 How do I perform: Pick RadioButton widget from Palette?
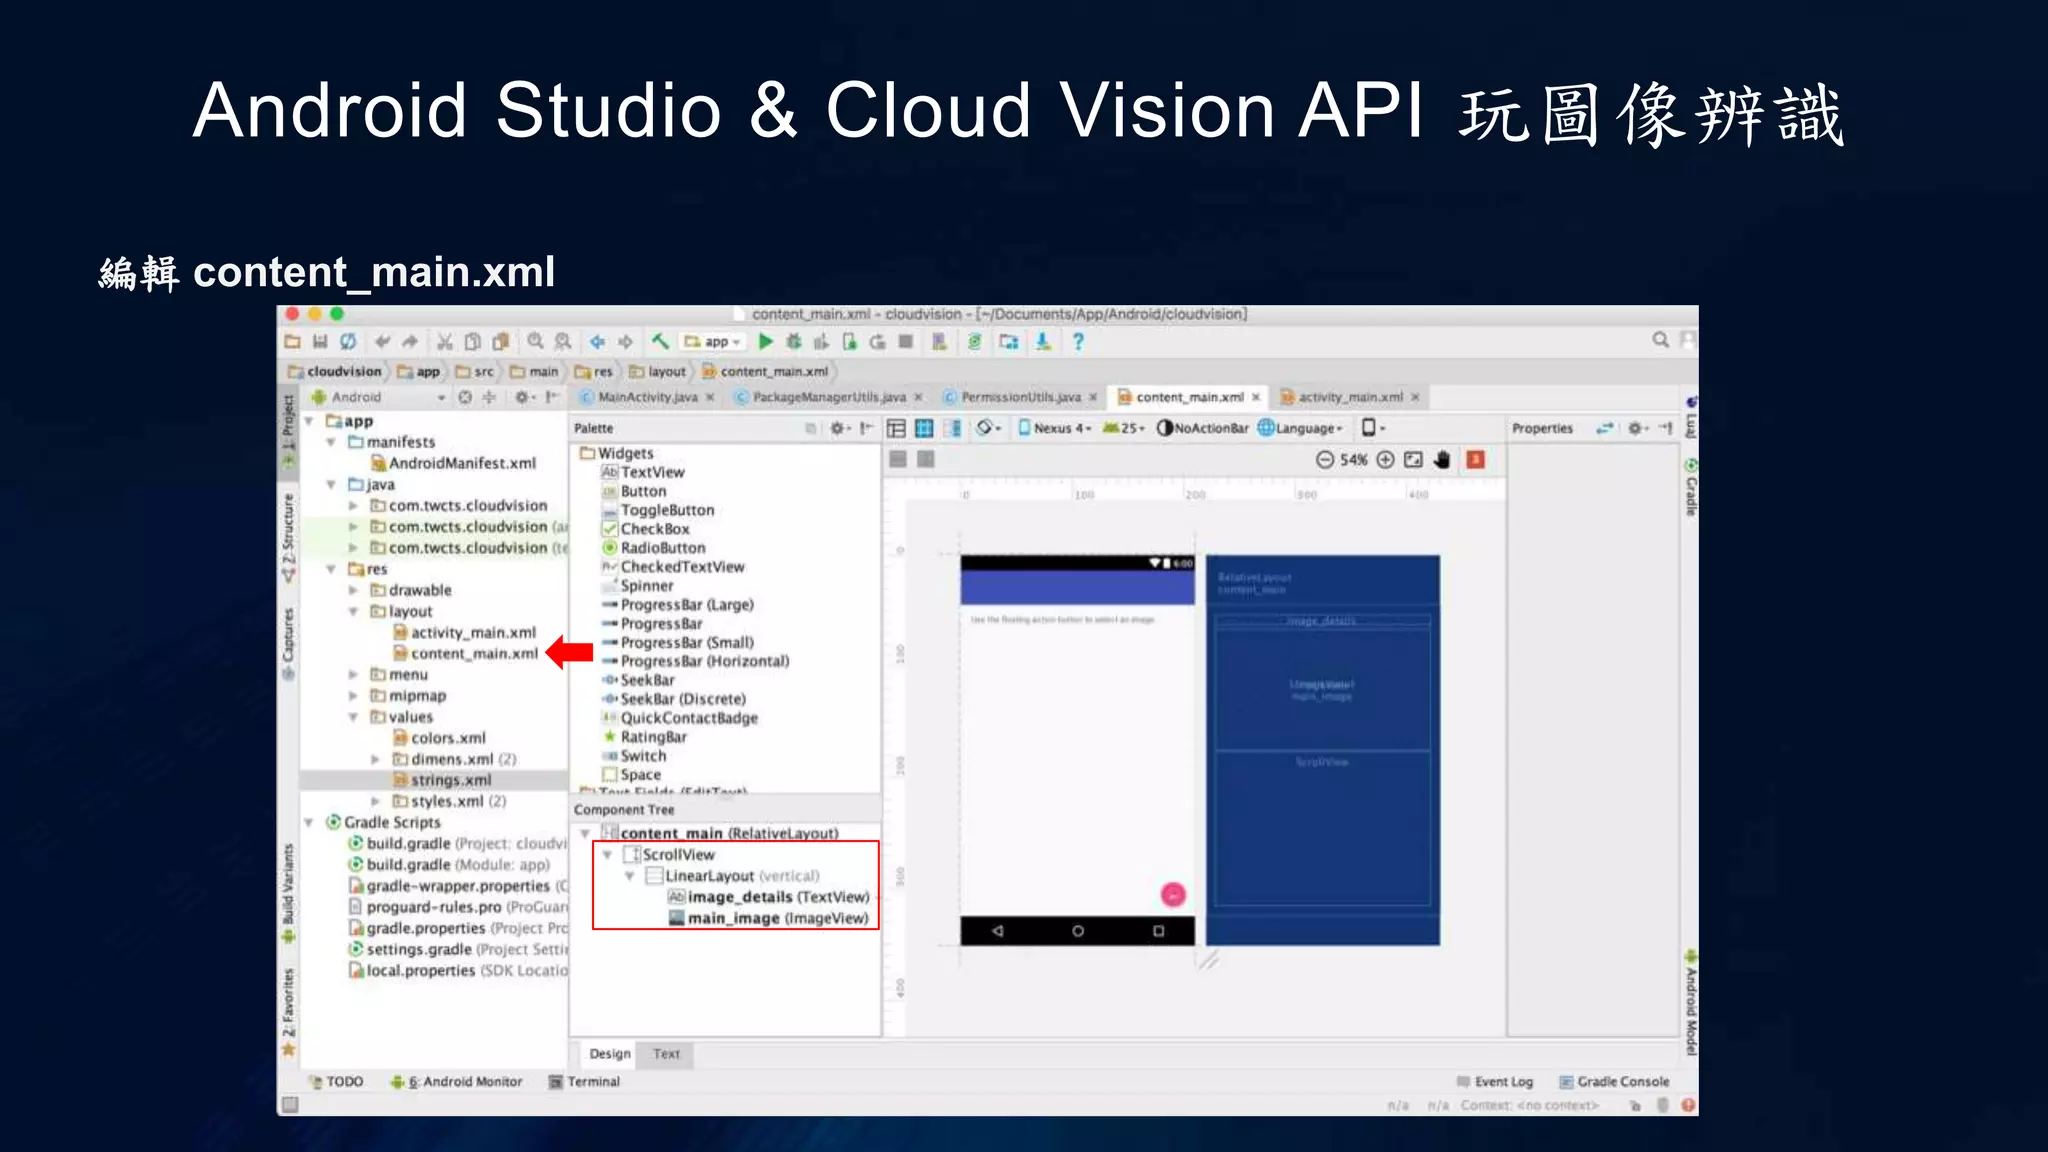coord(654,548)
